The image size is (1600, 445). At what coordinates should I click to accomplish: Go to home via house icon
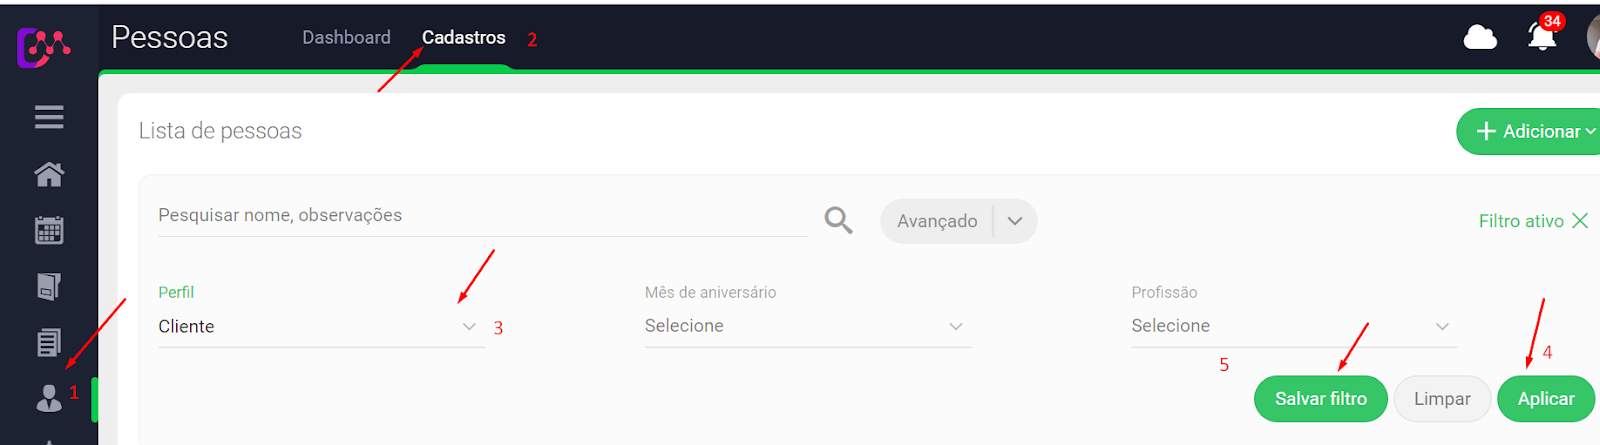pos(49,174)
